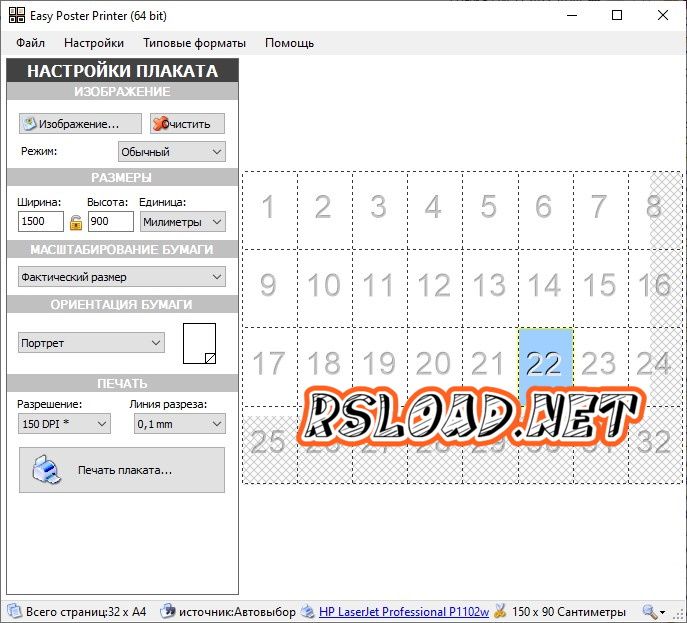Focus the Ширина field with 1500
Screen dimensions: 687x623
point(41,221)
